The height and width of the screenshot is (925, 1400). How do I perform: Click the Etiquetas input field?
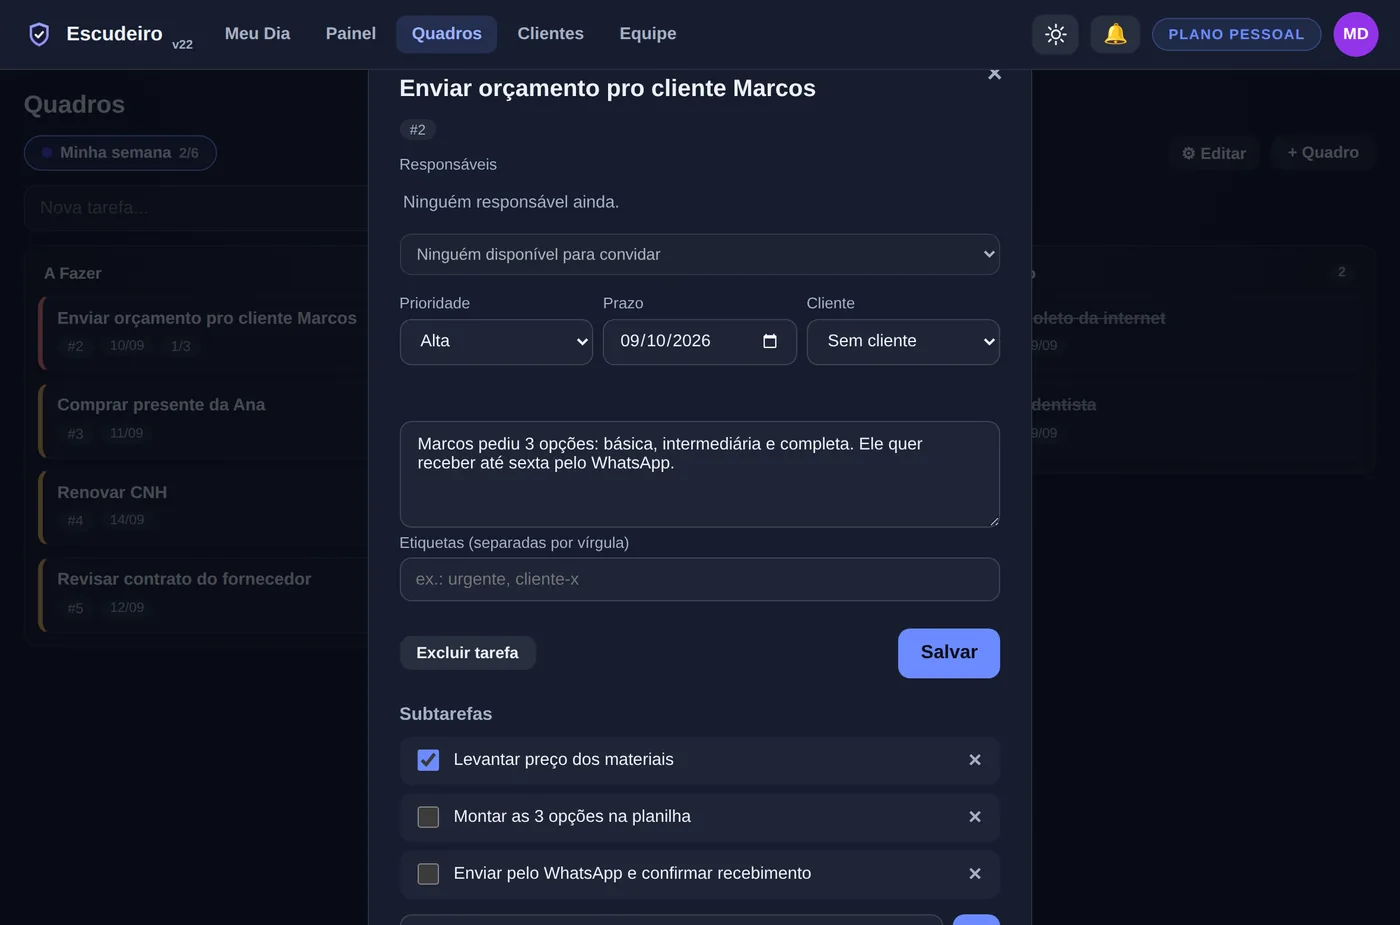pyautogui.click(x=700, y=579)
